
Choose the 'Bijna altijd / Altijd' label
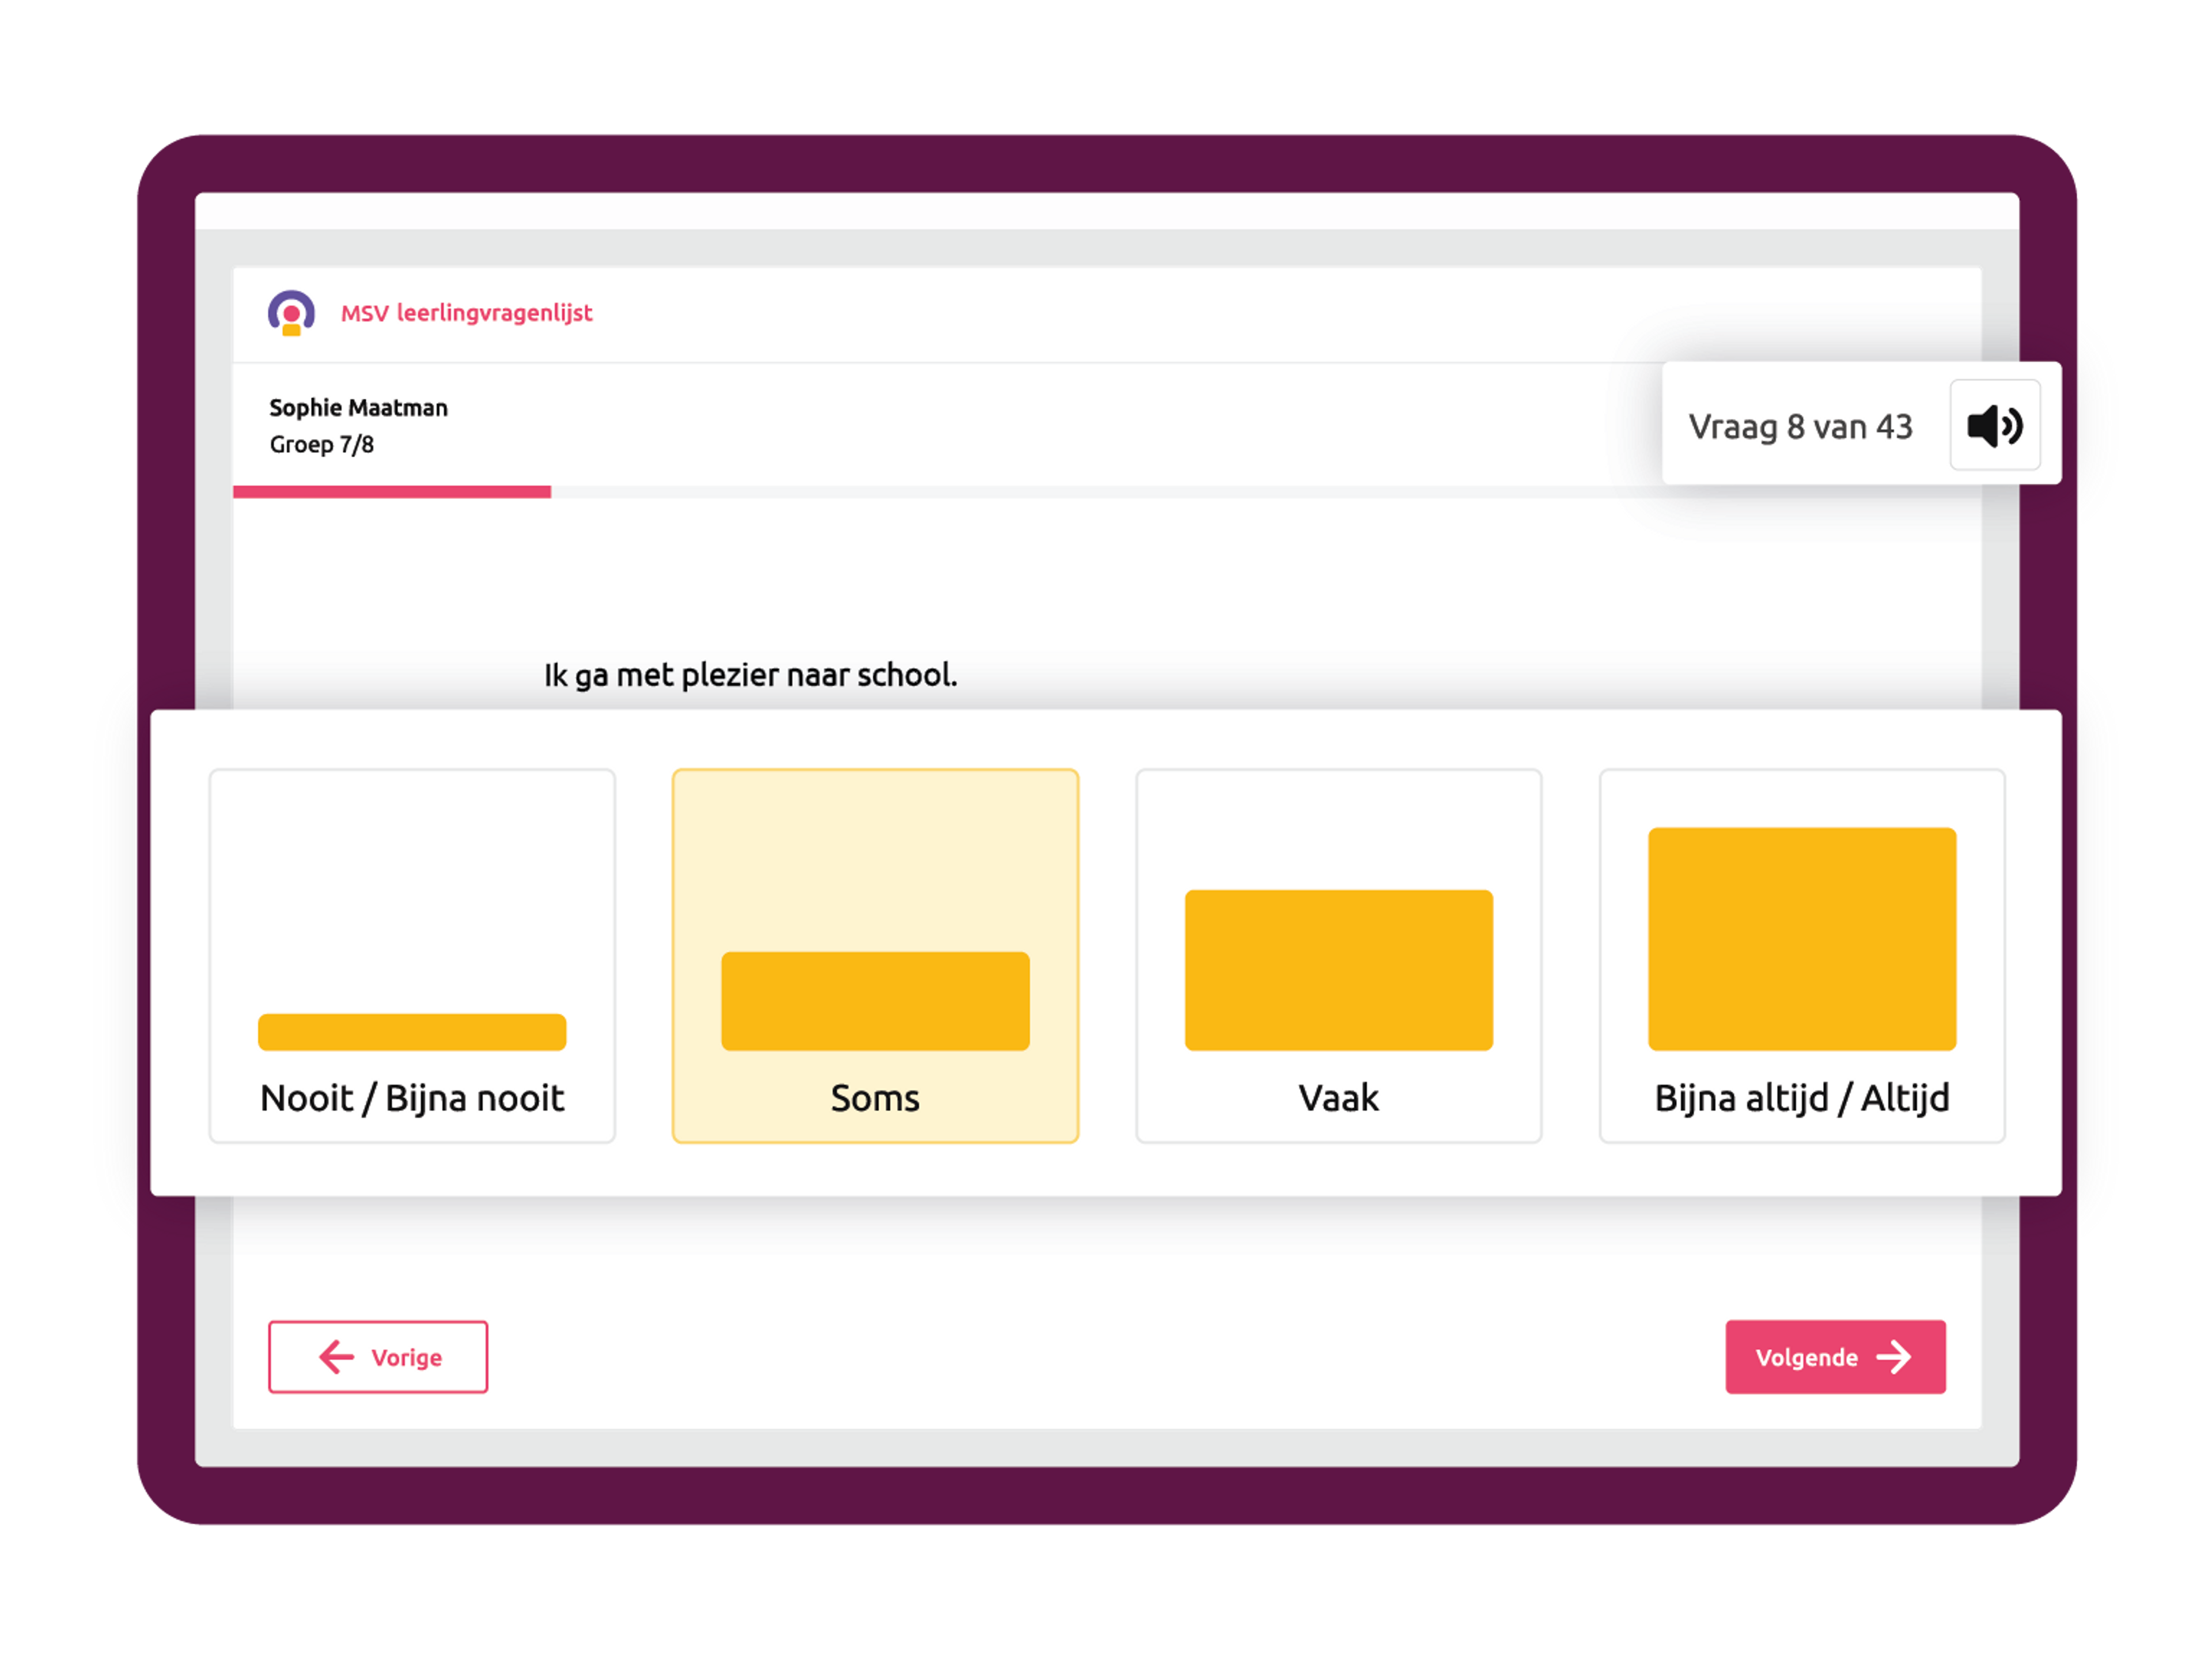click(1802, 1098)
